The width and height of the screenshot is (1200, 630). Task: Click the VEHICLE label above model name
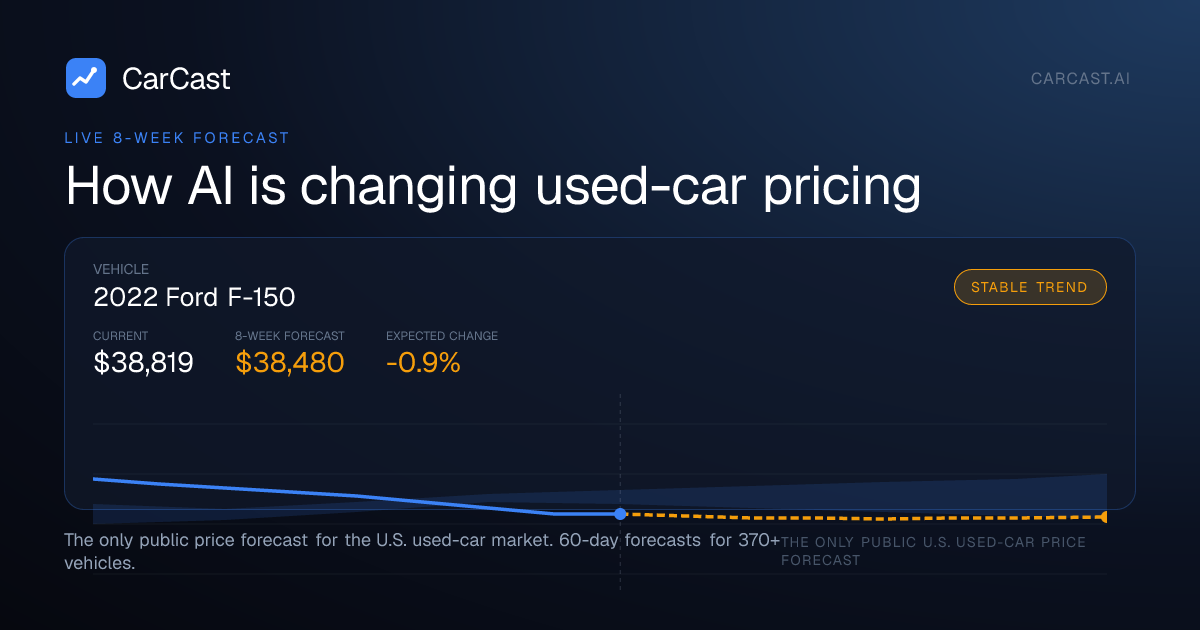coord(121,269)
